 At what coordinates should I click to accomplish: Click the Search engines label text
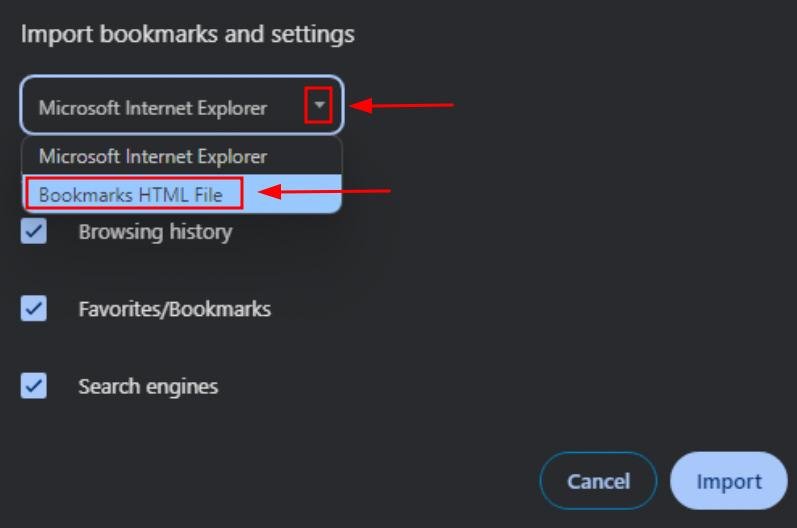point(148,387)
